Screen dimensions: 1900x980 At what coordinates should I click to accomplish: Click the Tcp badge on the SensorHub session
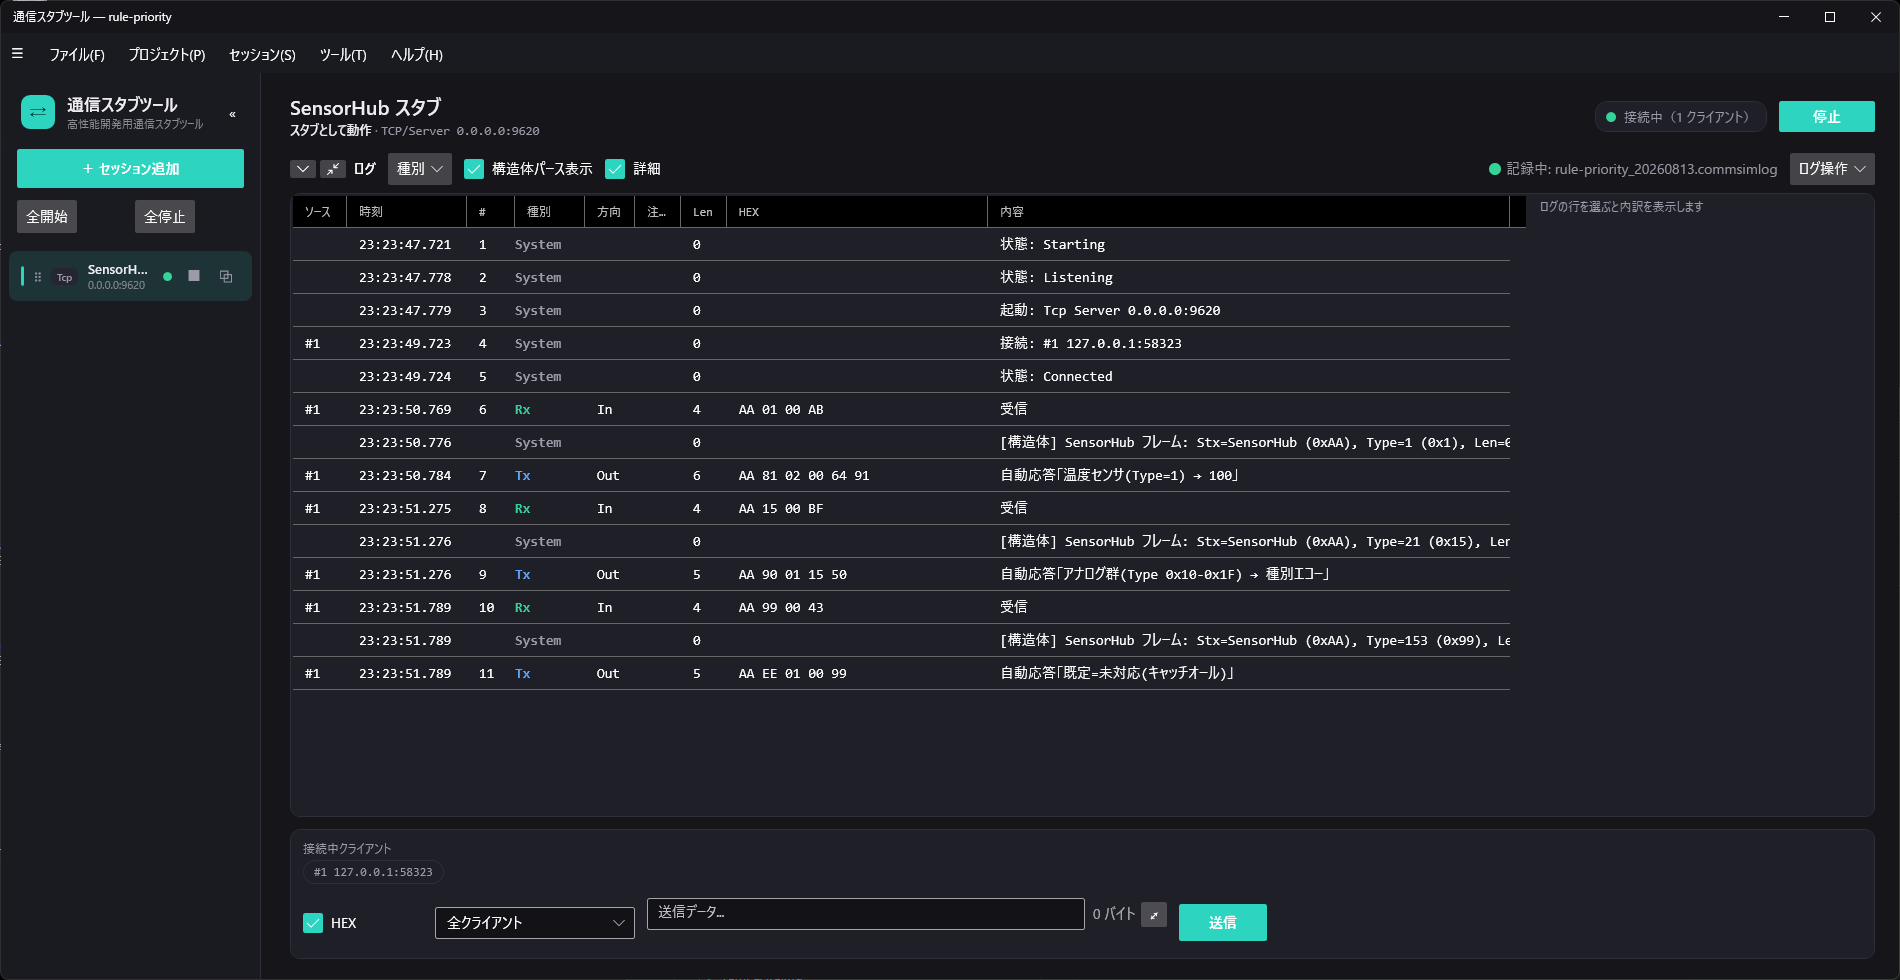(64, 277)
